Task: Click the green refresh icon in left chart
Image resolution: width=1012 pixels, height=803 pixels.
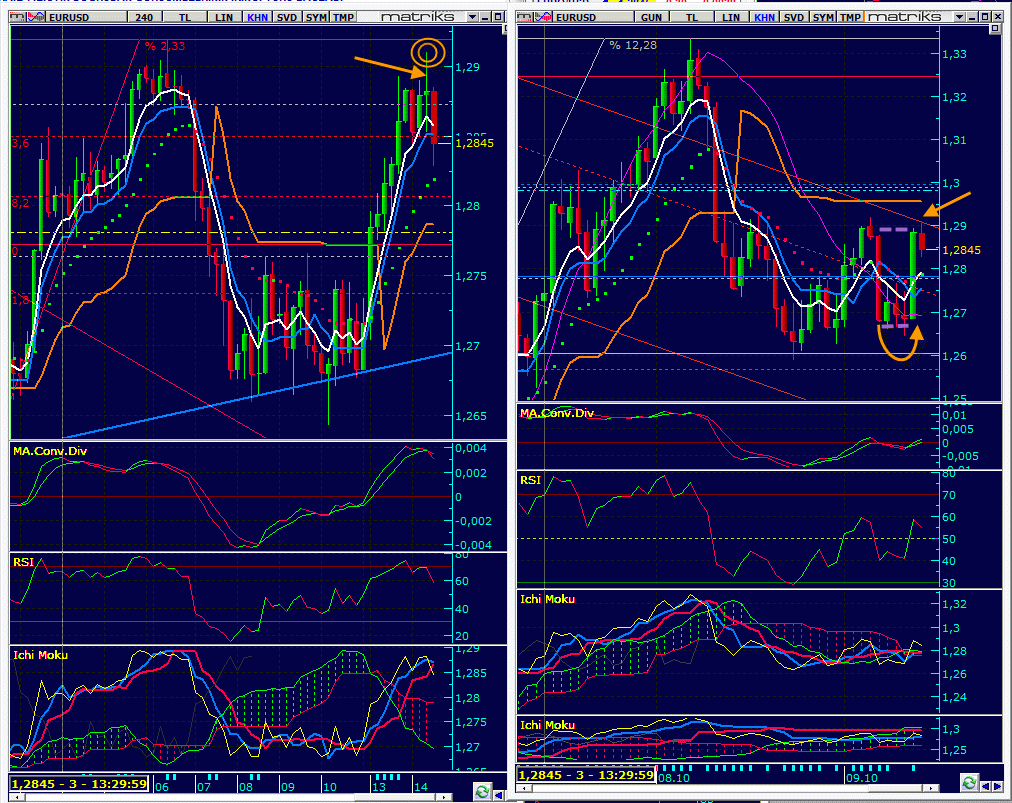Action: (482, 790)
